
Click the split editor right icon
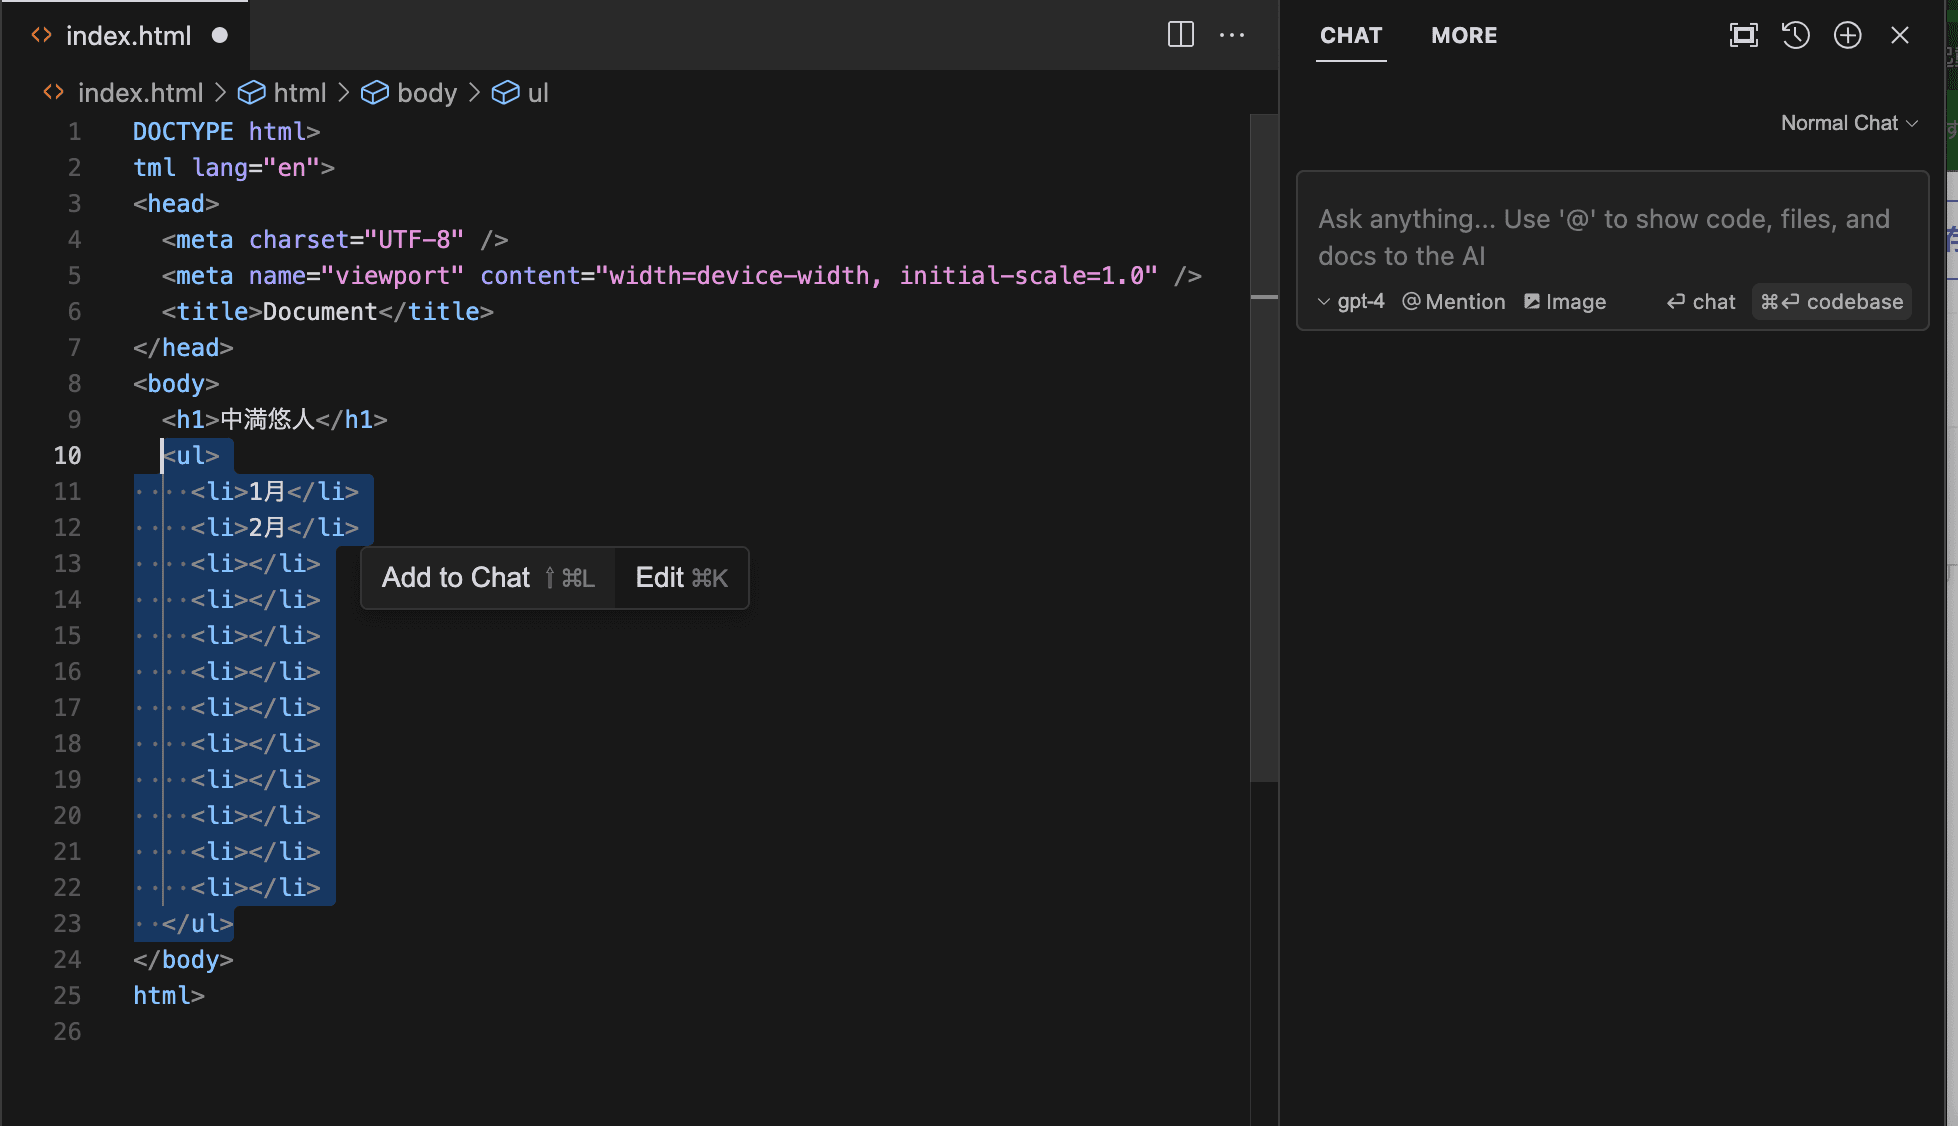1180,35
